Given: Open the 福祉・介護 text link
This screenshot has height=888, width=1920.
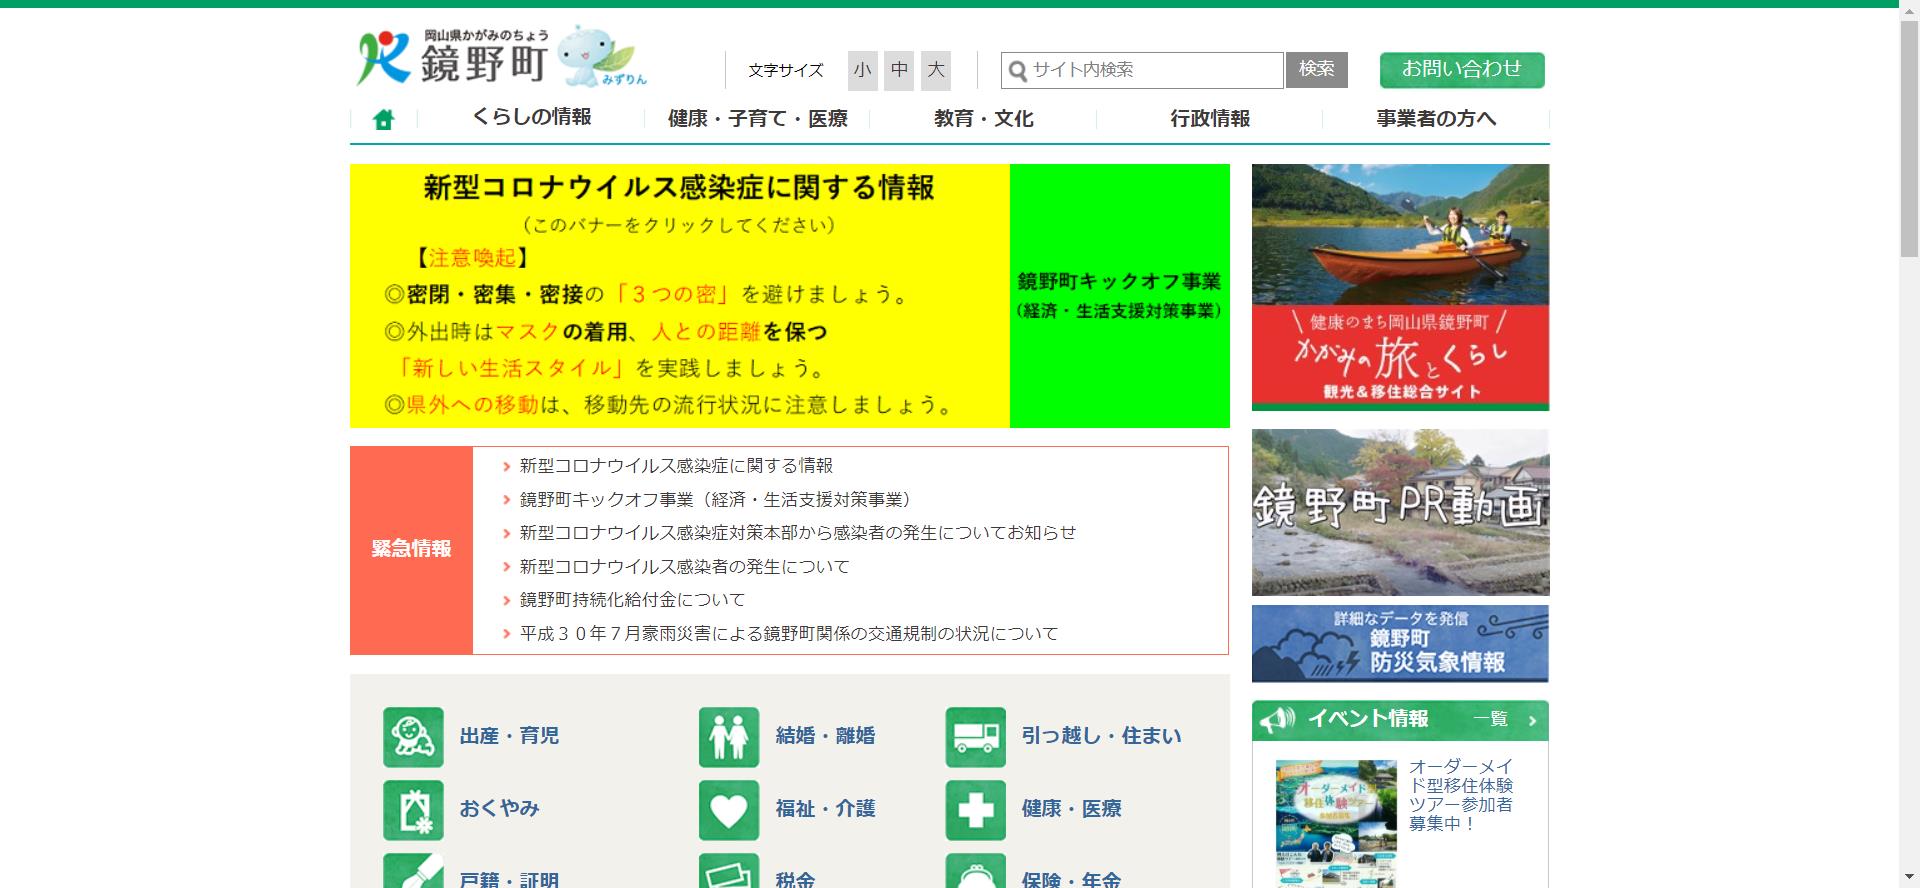Looking at the screenshot, I should point(825,809).
